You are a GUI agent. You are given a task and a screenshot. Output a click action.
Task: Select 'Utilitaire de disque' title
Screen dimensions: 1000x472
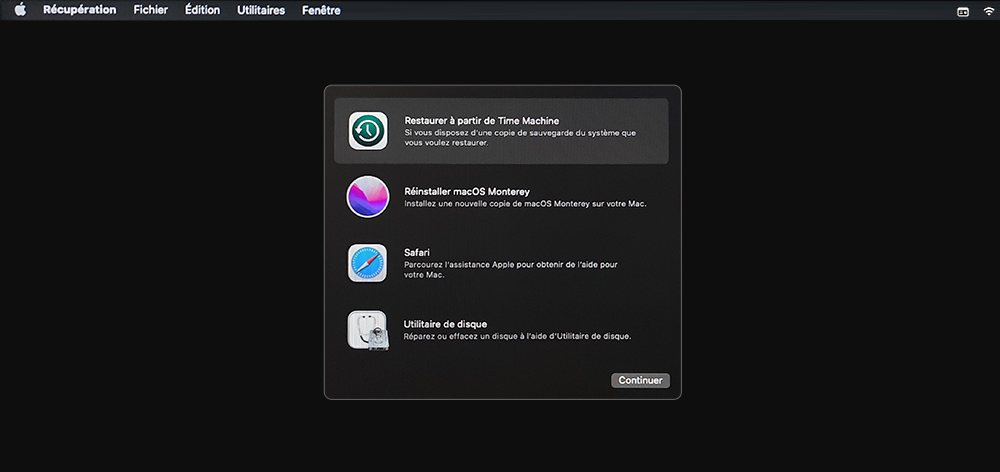point(446,324)
